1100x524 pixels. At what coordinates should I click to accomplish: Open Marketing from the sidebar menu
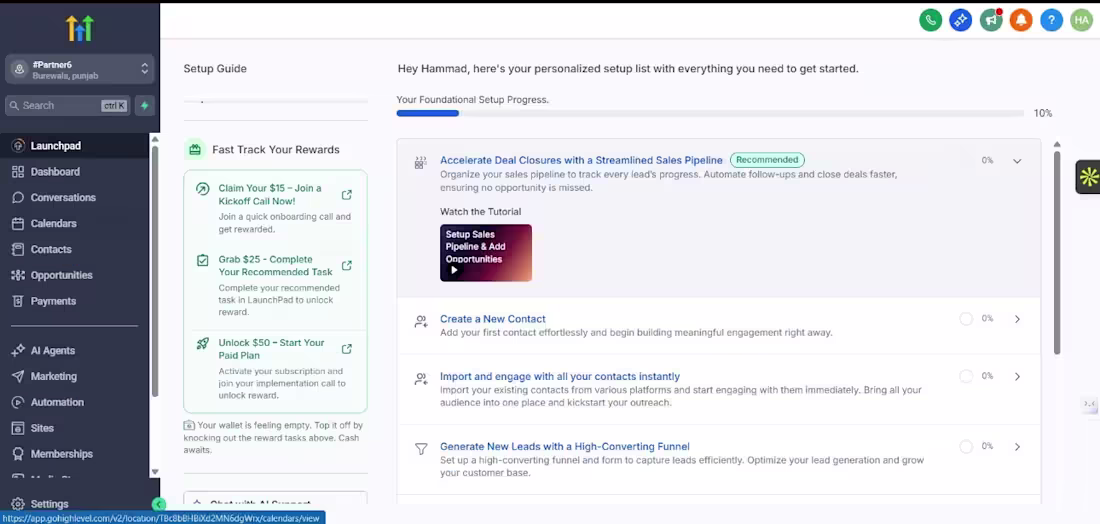[54, 377]
